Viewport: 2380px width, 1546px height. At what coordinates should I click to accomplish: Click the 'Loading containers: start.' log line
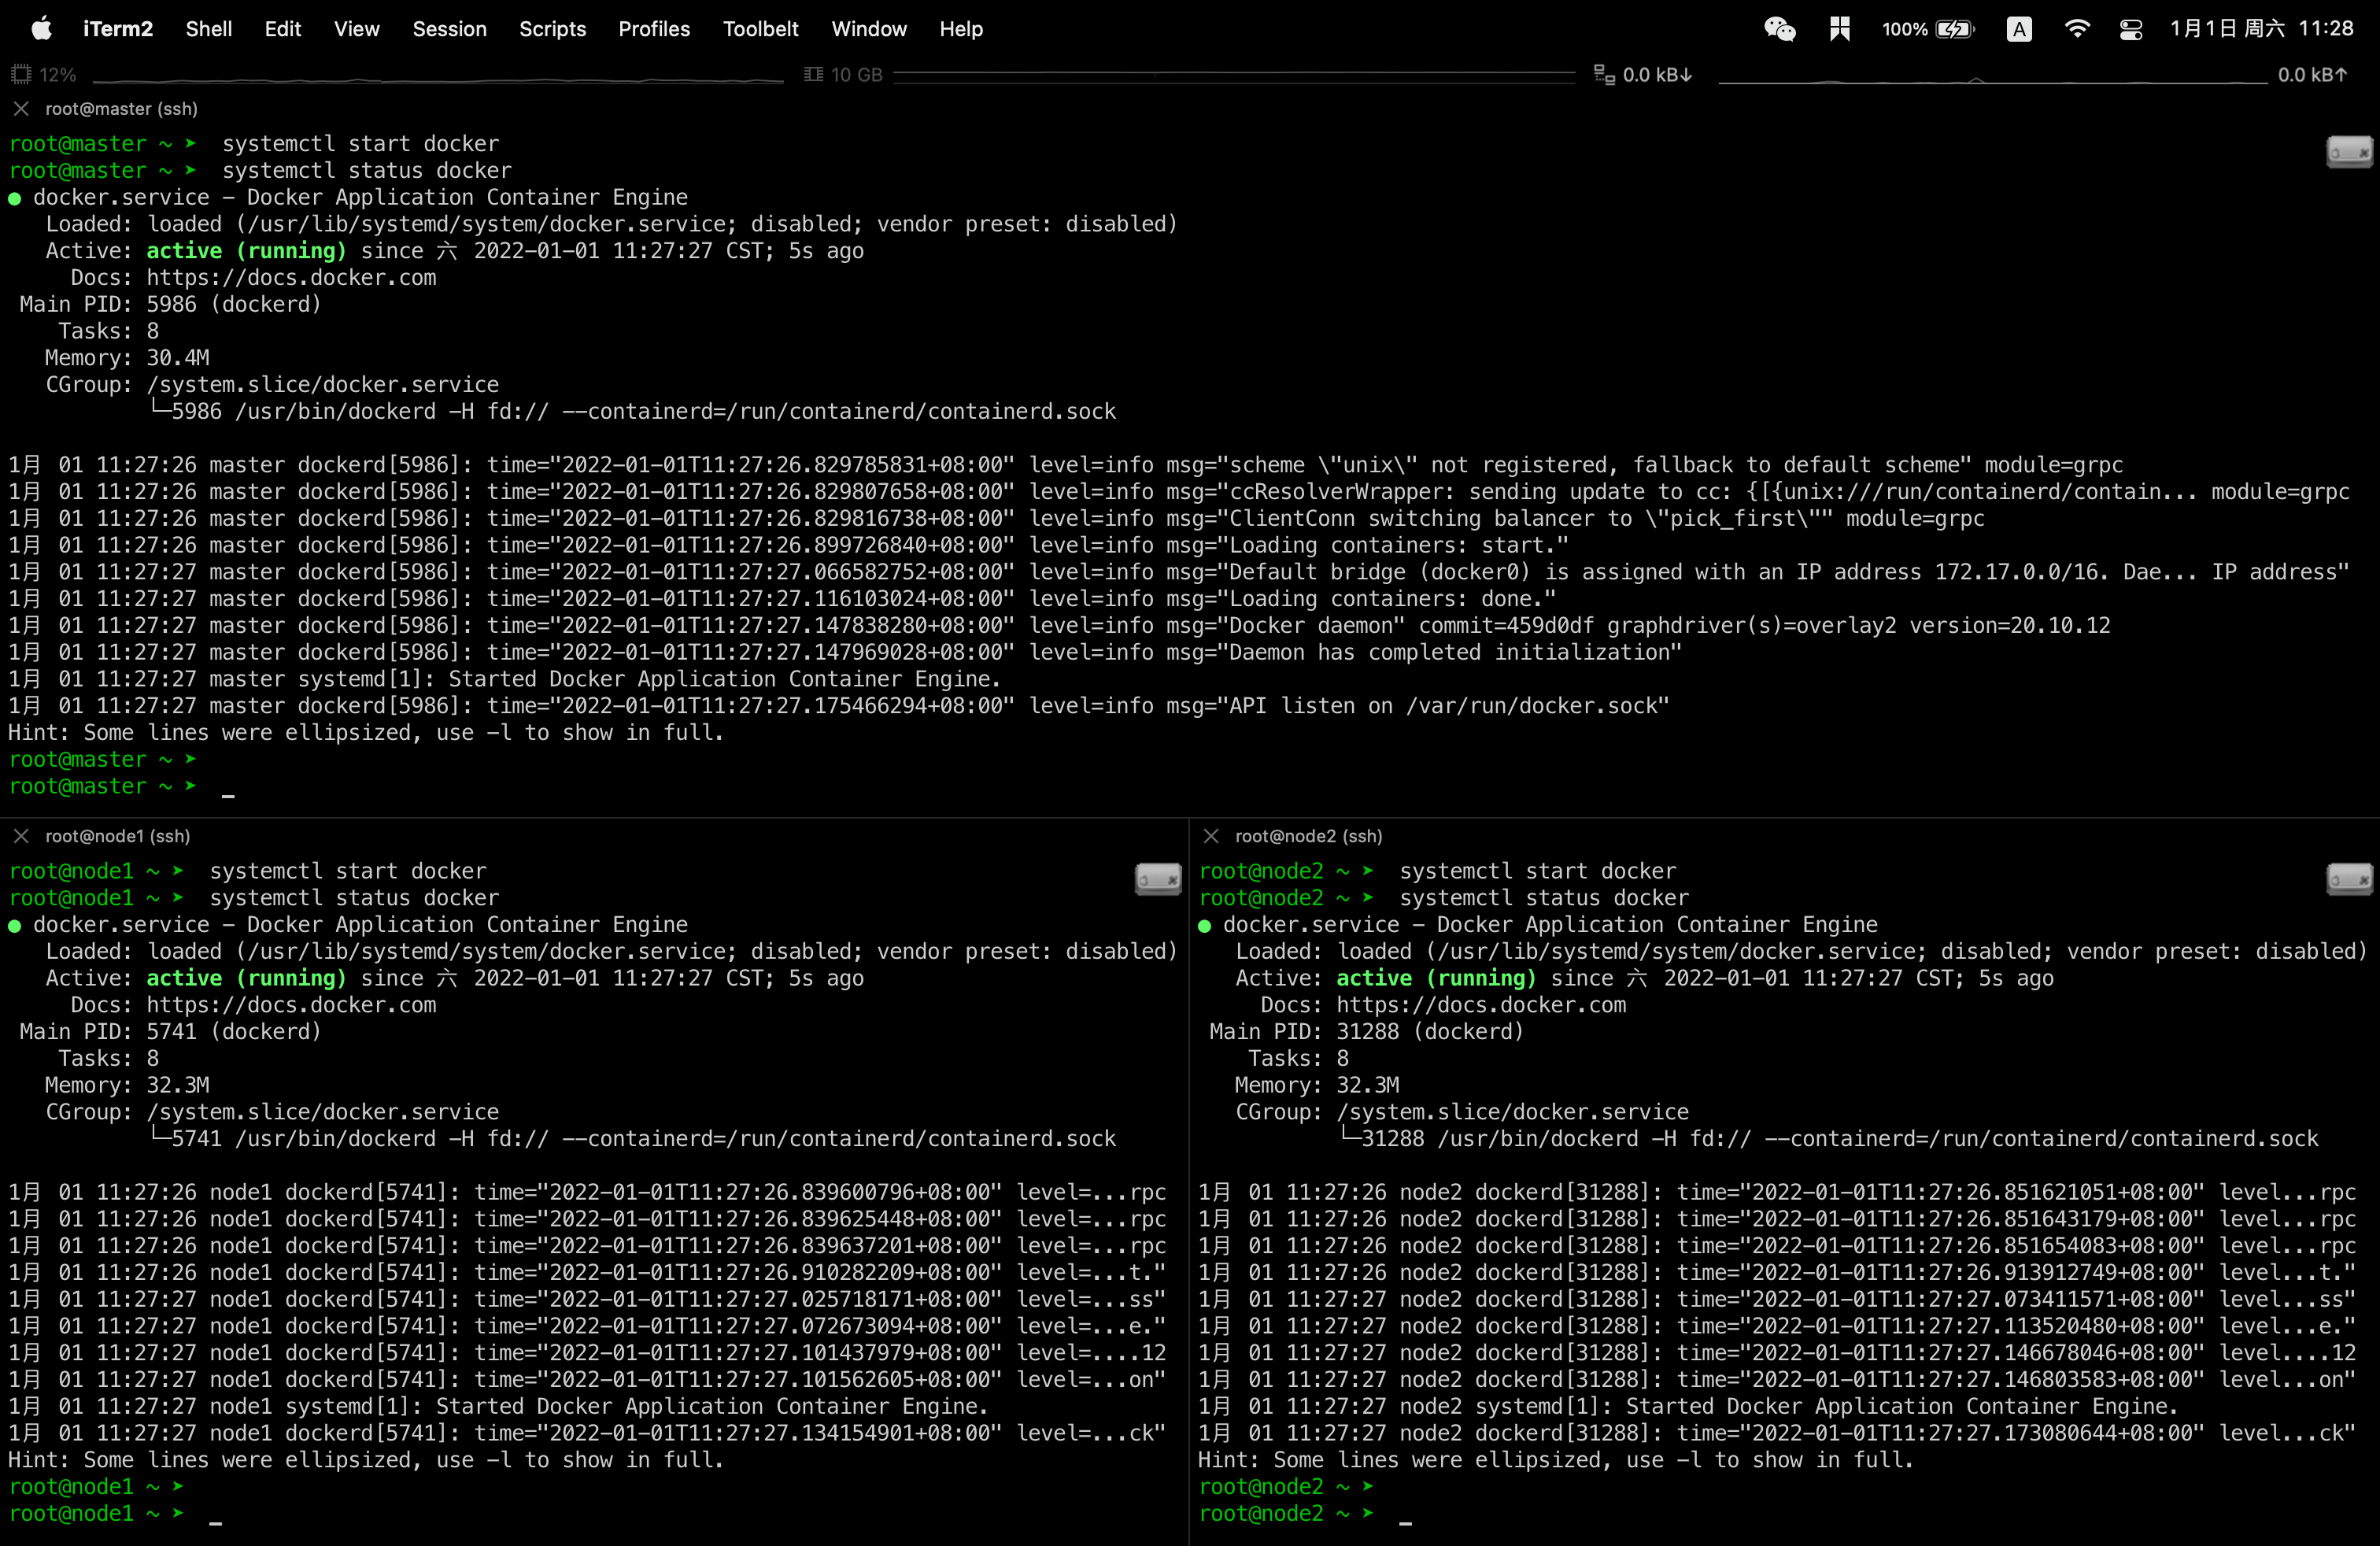coord(789,545)
